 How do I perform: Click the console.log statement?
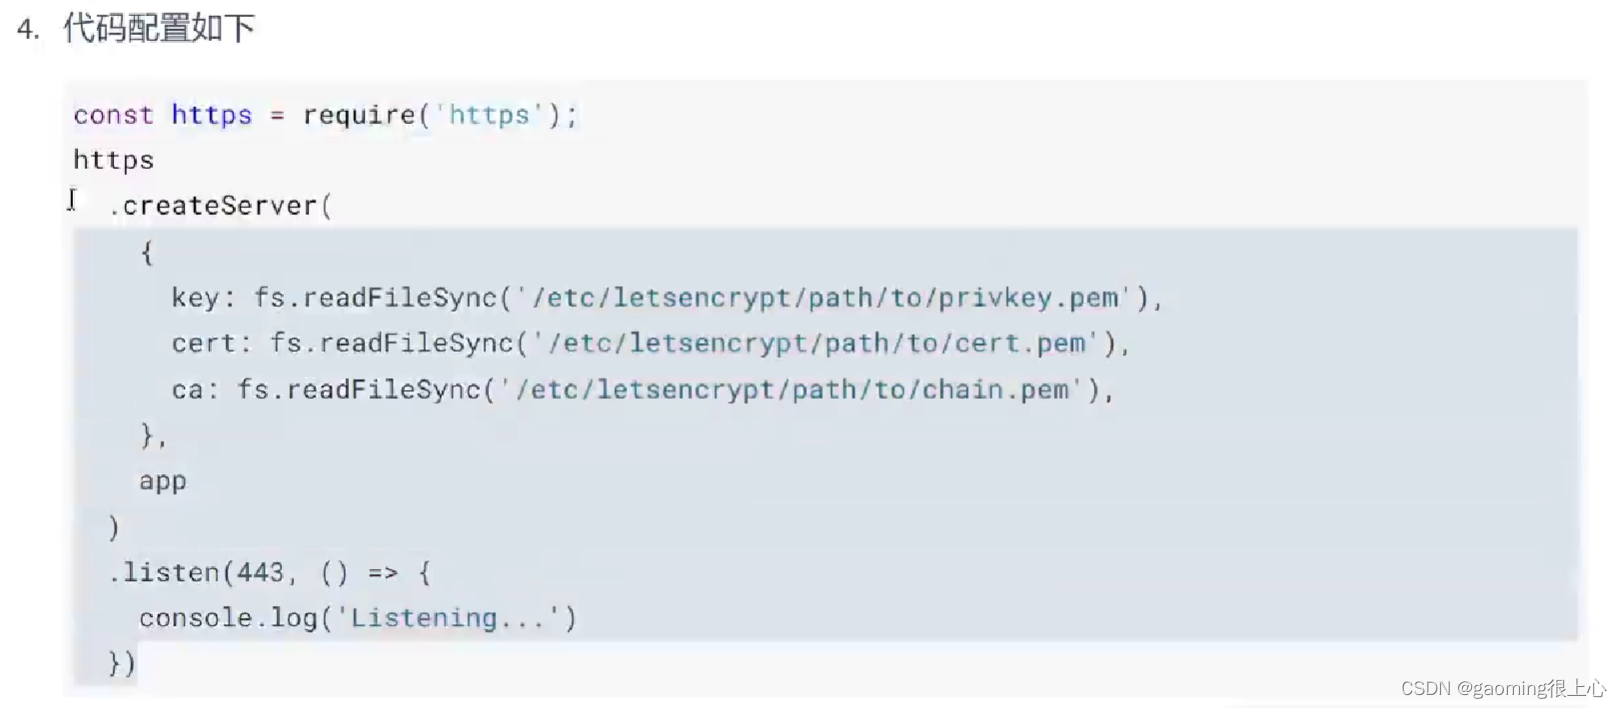point(358,619)
